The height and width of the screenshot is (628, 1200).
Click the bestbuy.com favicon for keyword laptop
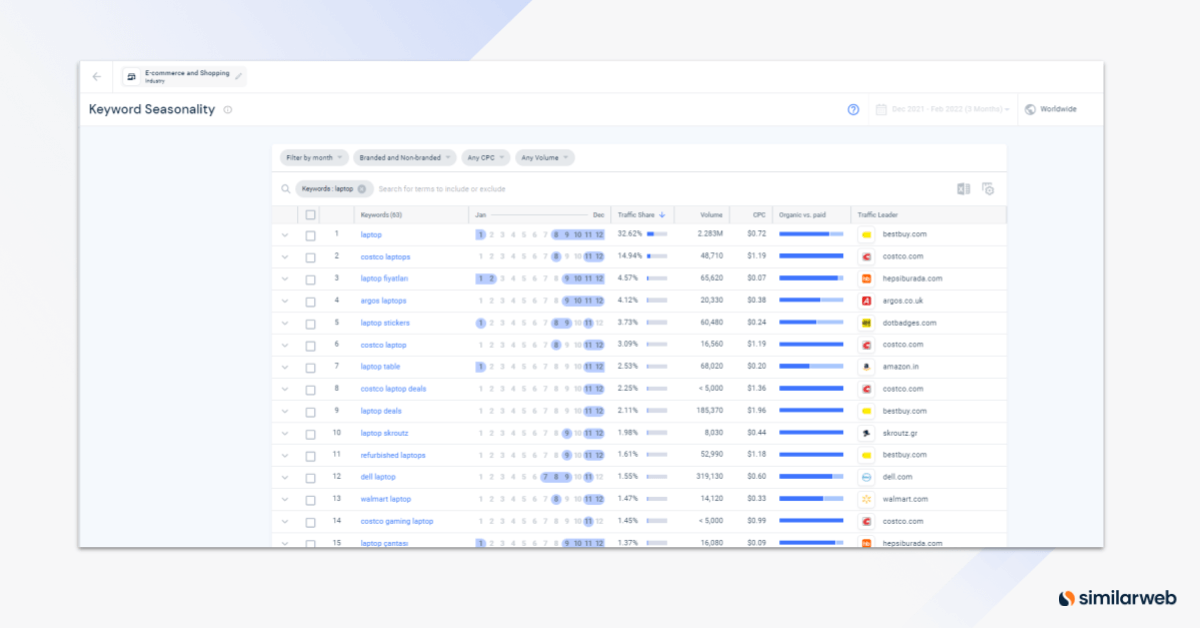[x=867, y=234]
